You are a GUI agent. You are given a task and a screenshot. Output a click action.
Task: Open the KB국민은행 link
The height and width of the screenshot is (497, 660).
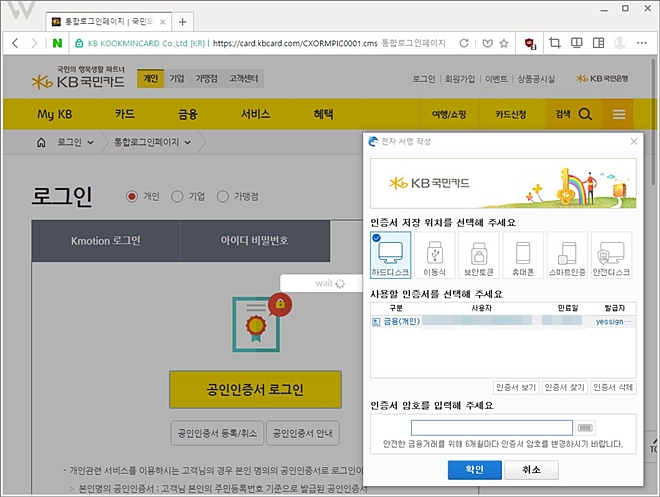602,78
